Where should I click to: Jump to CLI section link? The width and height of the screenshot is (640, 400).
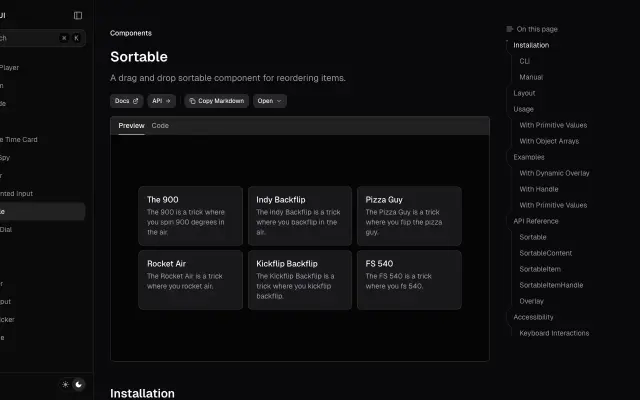pos(524,61)
